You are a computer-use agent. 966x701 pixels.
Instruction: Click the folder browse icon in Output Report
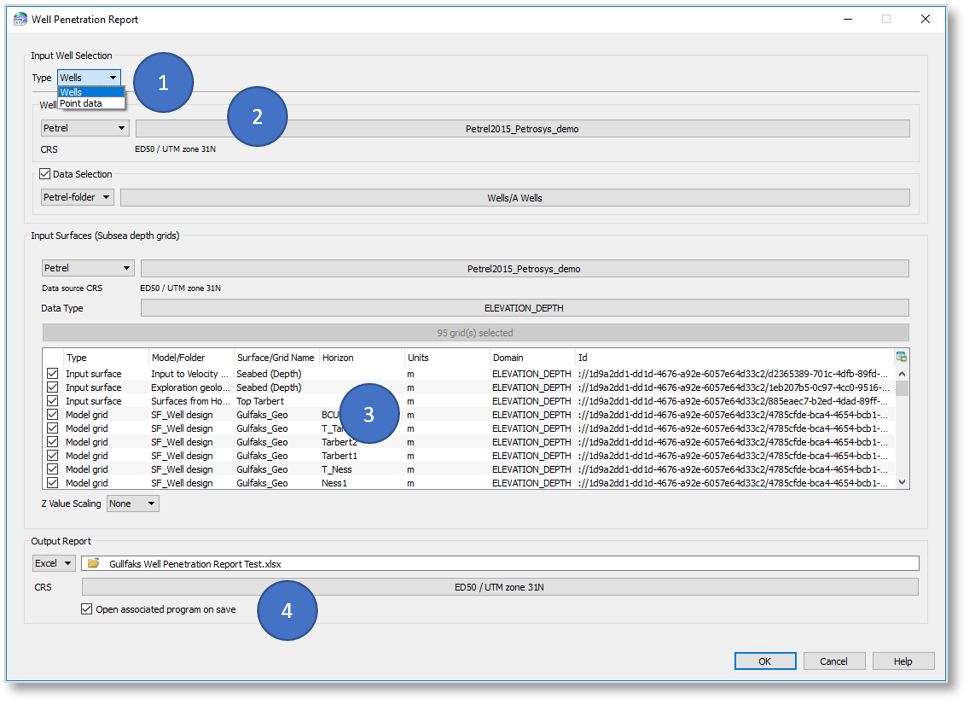[x=93, y=564]
